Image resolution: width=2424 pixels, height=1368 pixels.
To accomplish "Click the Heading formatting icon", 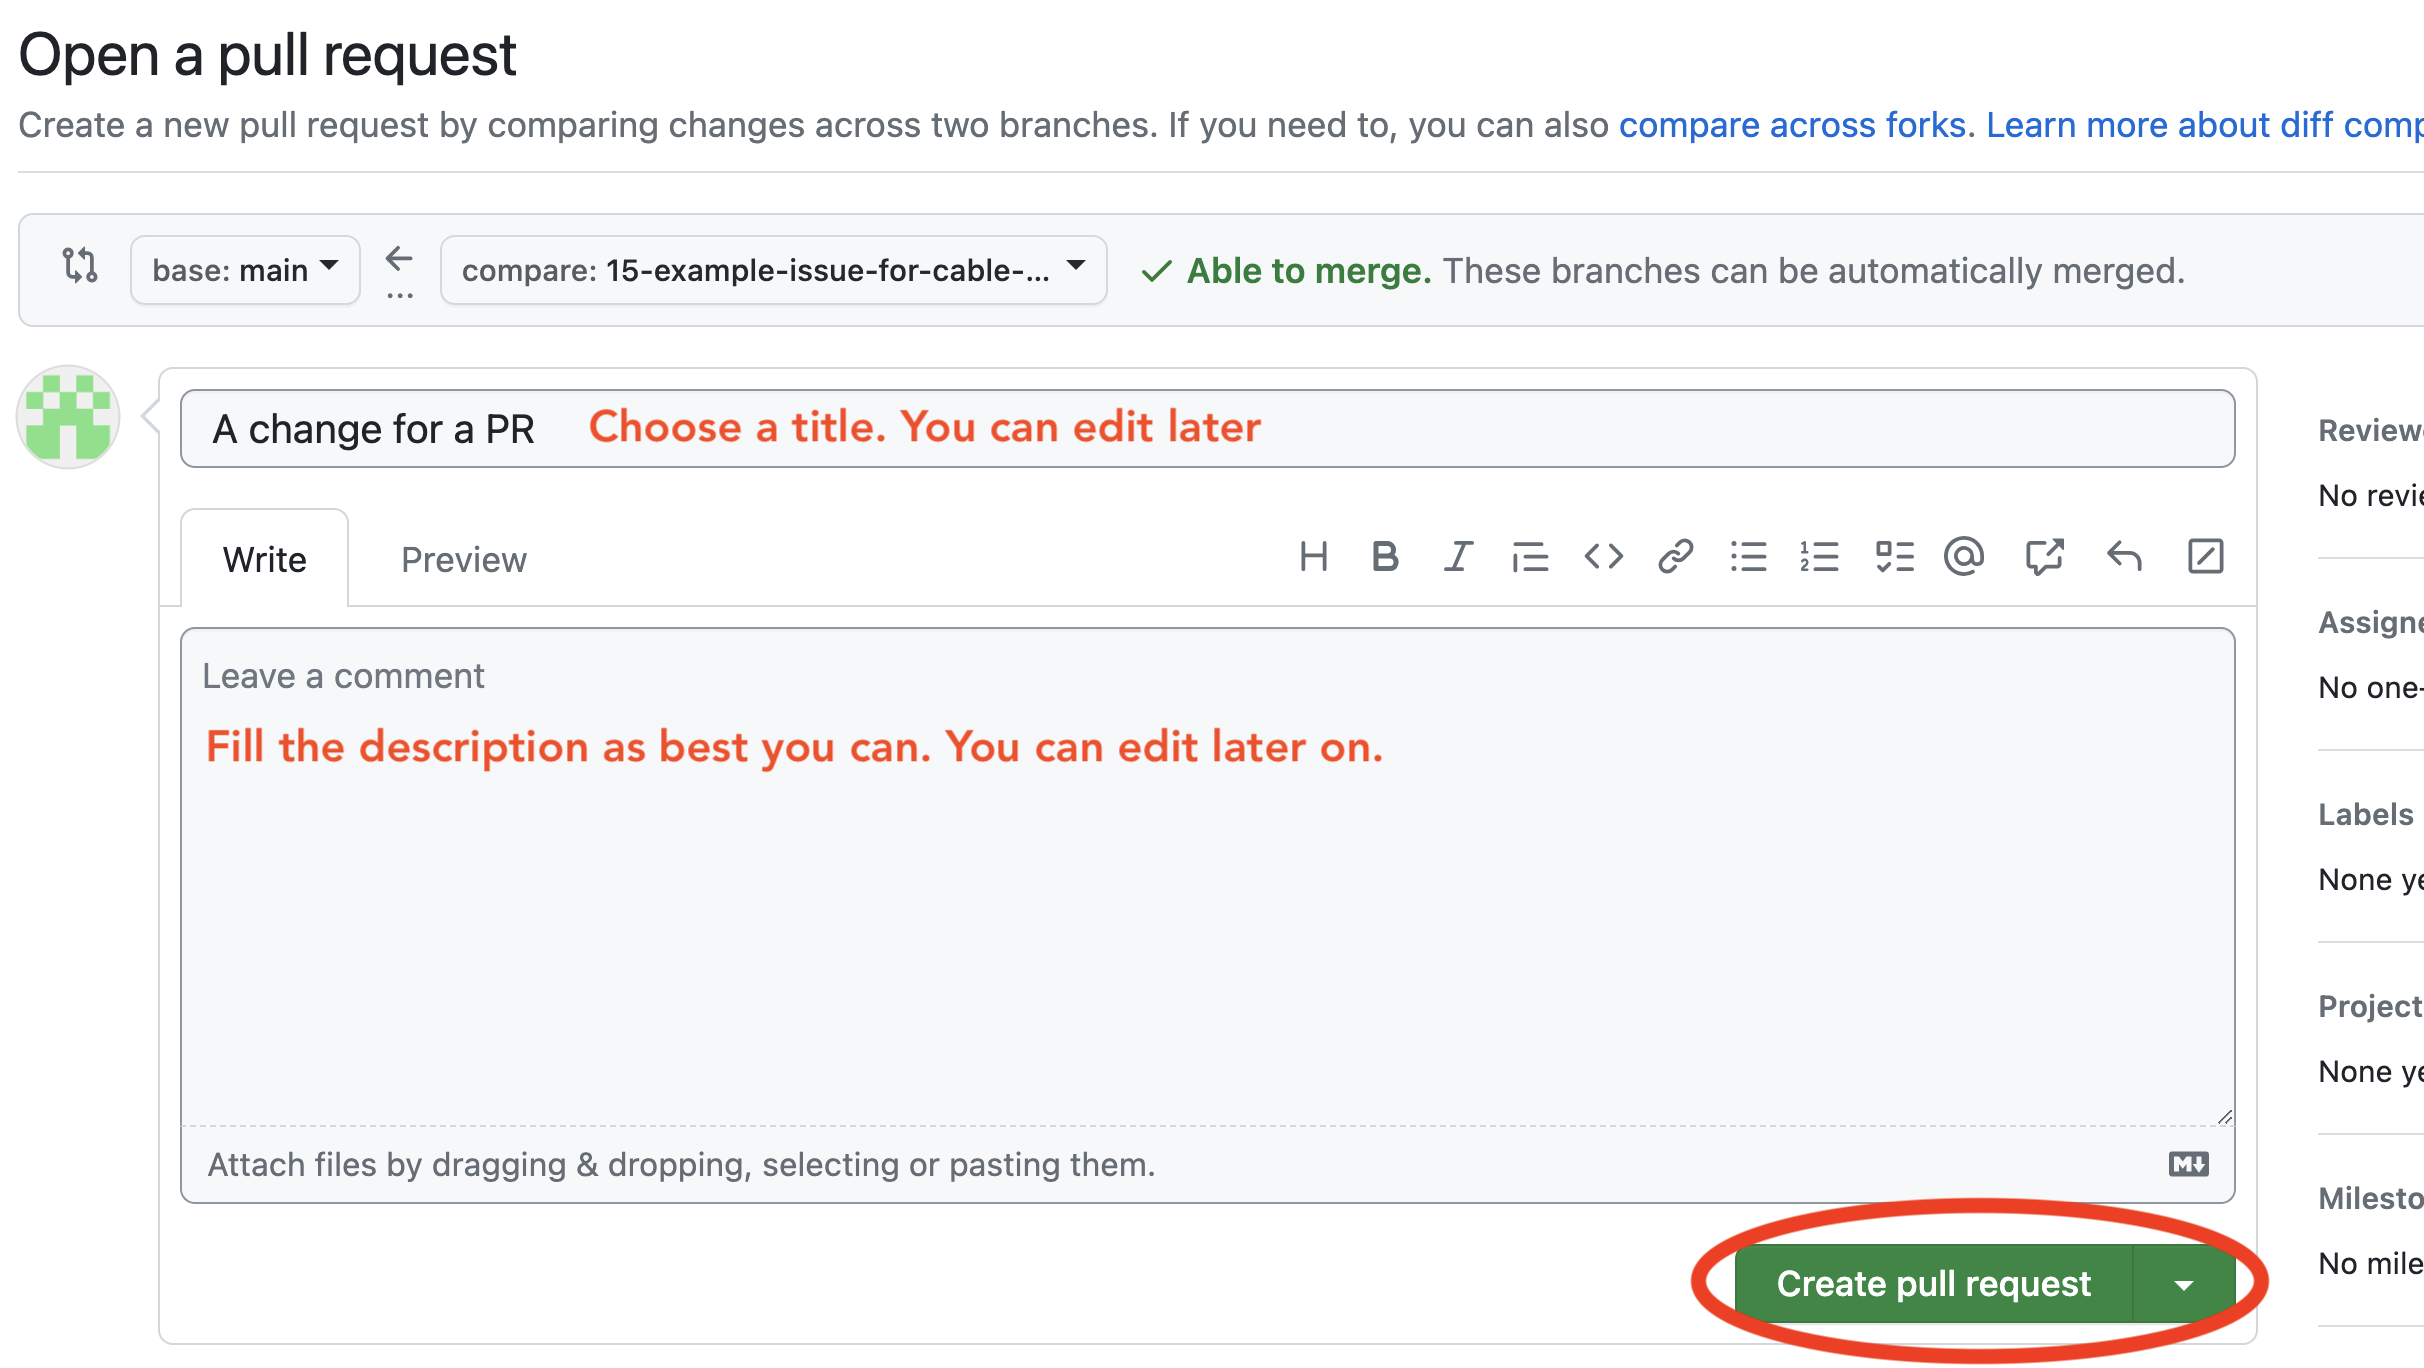I will coord(1313,557).
